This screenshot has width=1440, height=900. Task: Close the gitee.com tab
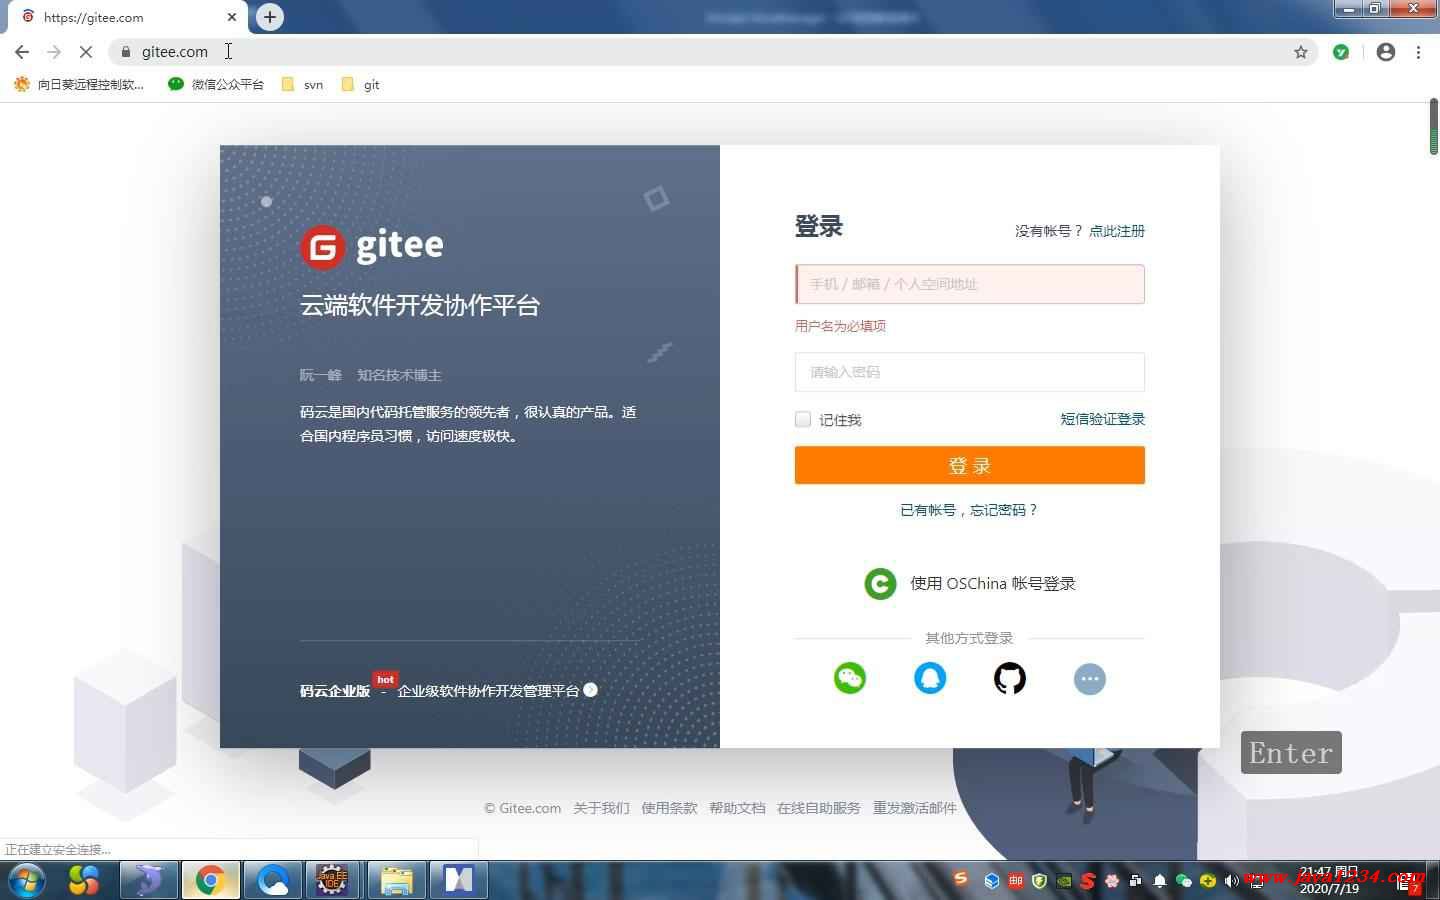pyautogui.click(x=232, y=17)
